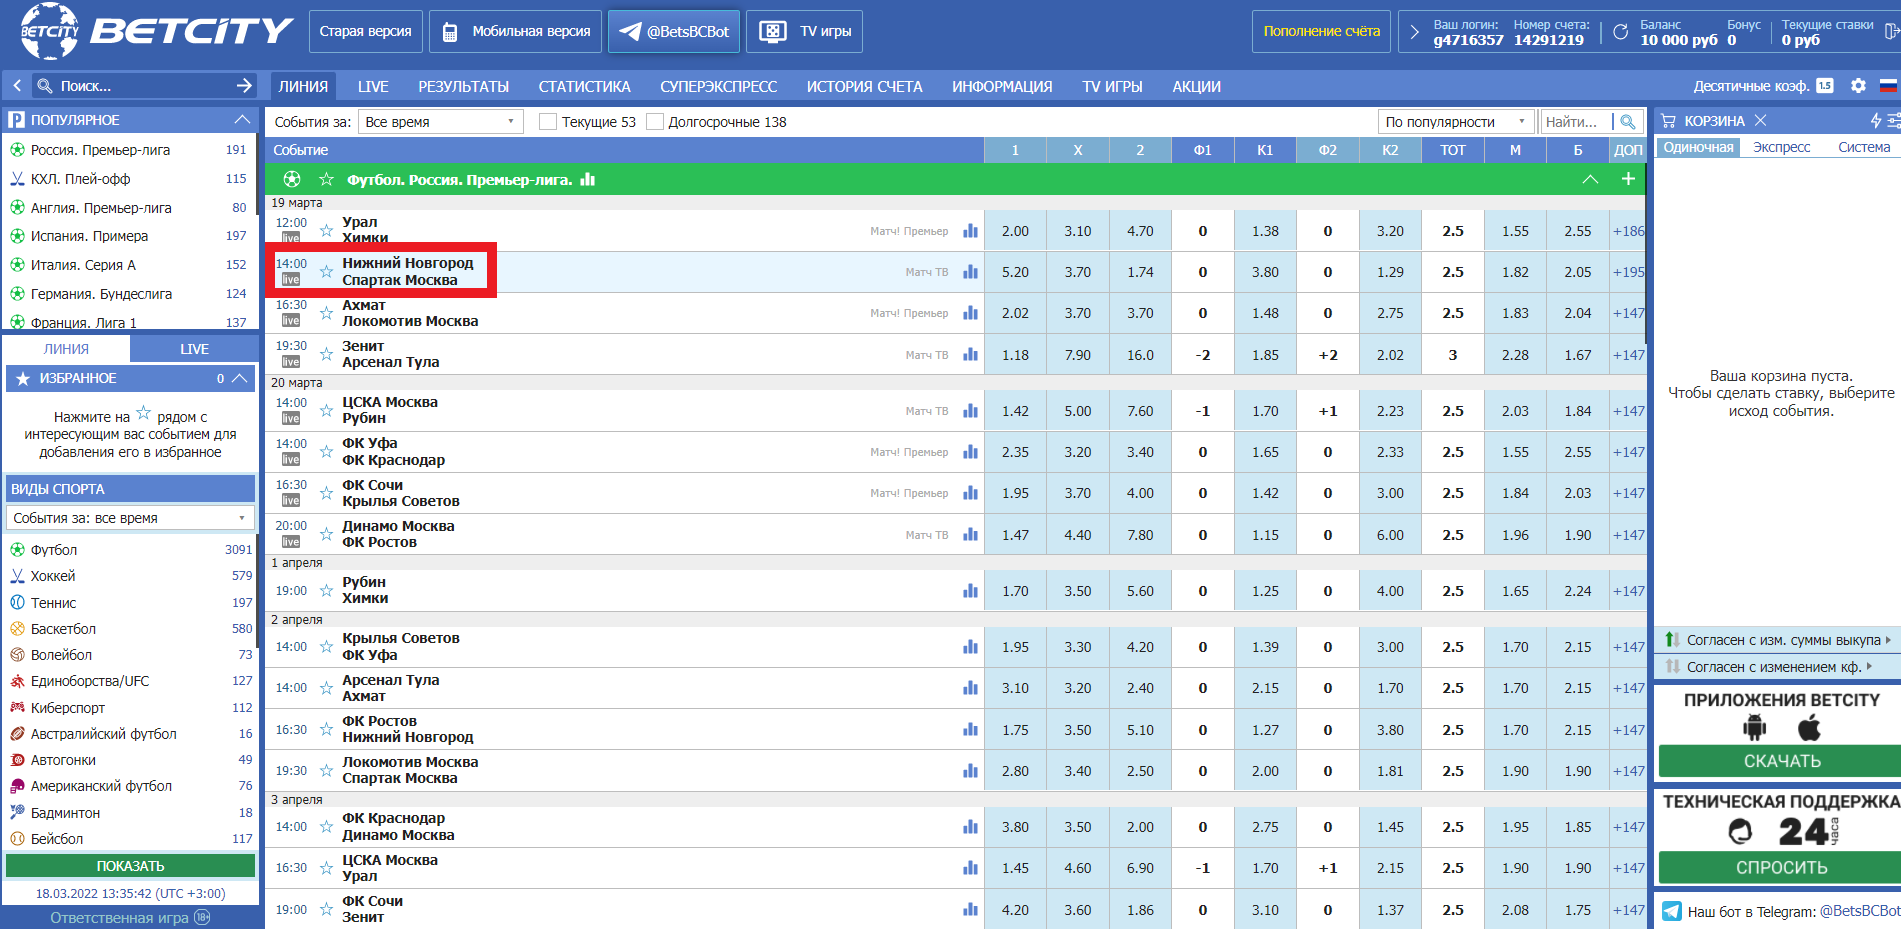Open settings gear icon near coefficient selector
The height and width of the screenshot is (929, 1901).
(1858, 86)
